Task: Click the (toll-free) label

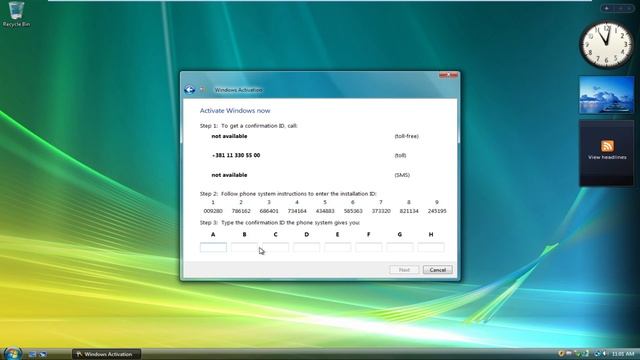Action: click(x=407, y=136)
